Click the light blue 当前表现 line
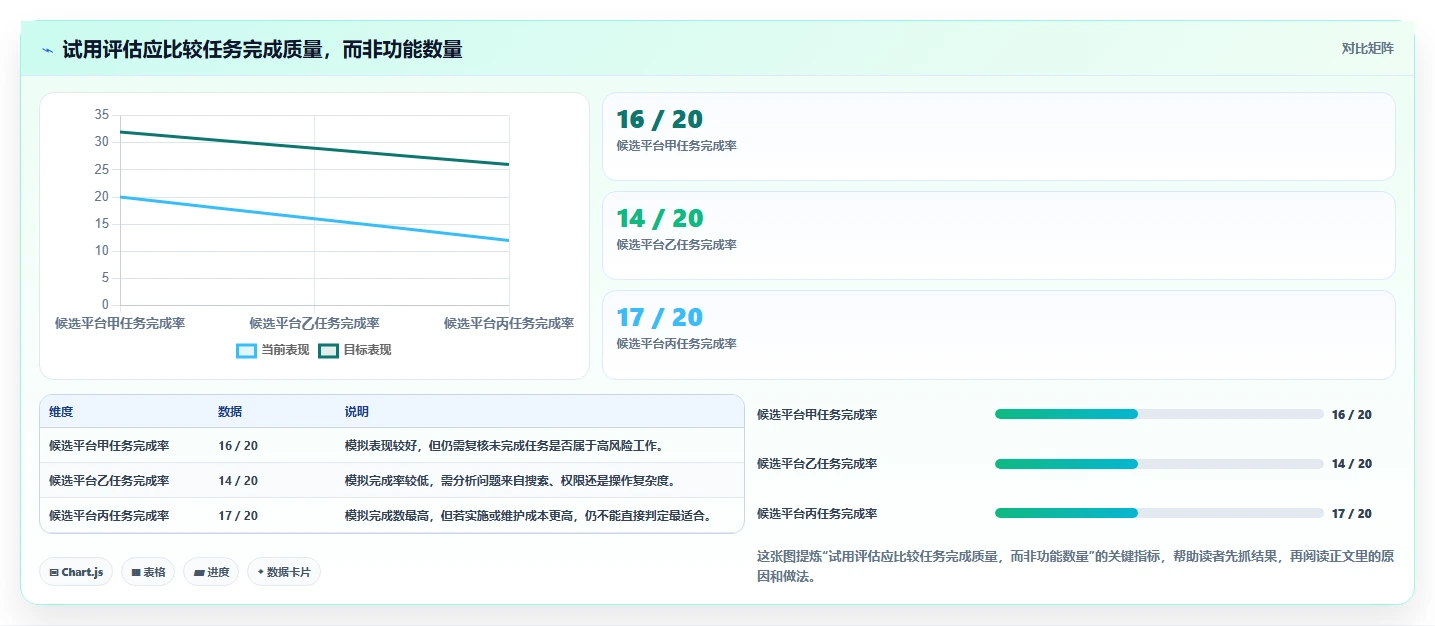Image resolution: width=1435 pixels, height=626 pixels. [x=314, y=218]
